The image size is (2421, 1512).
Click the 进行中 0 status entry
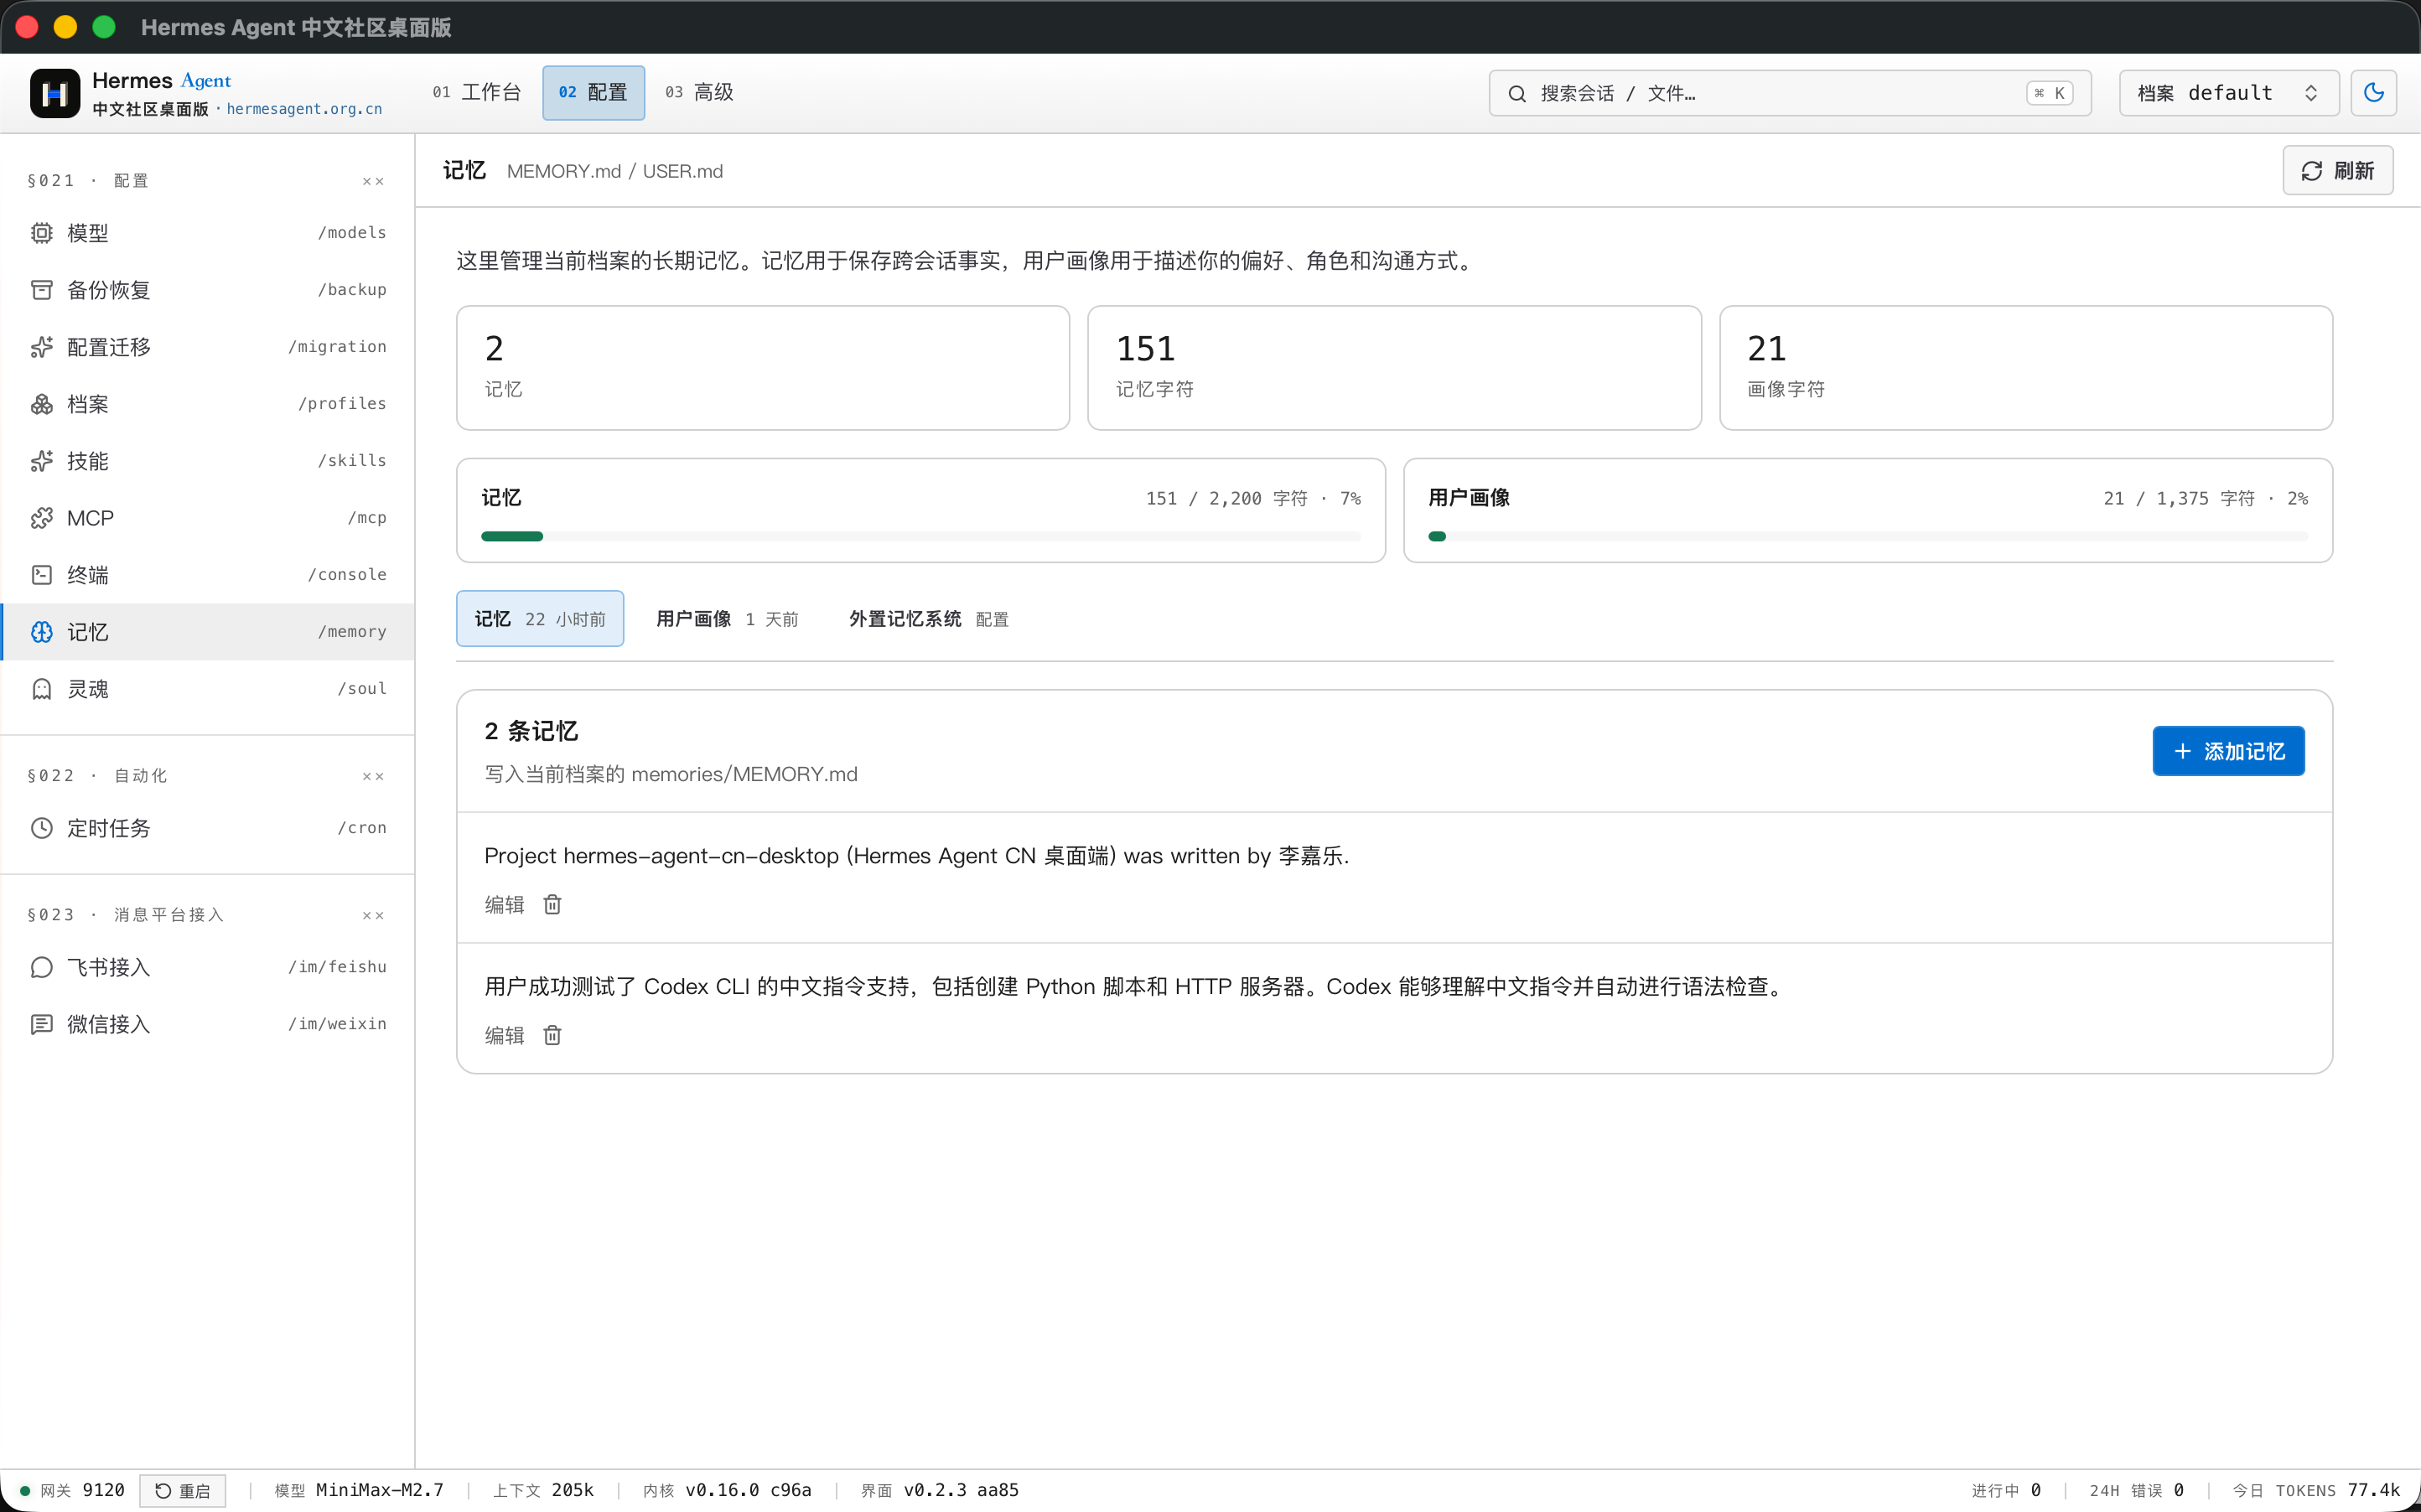pos(2006,1490)
